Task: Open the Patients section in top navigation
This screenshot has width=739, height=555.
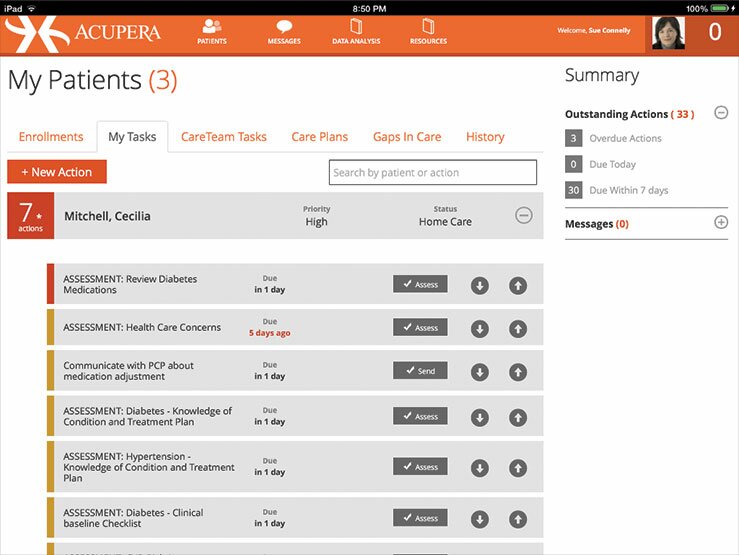Action: tap(212, 32)
